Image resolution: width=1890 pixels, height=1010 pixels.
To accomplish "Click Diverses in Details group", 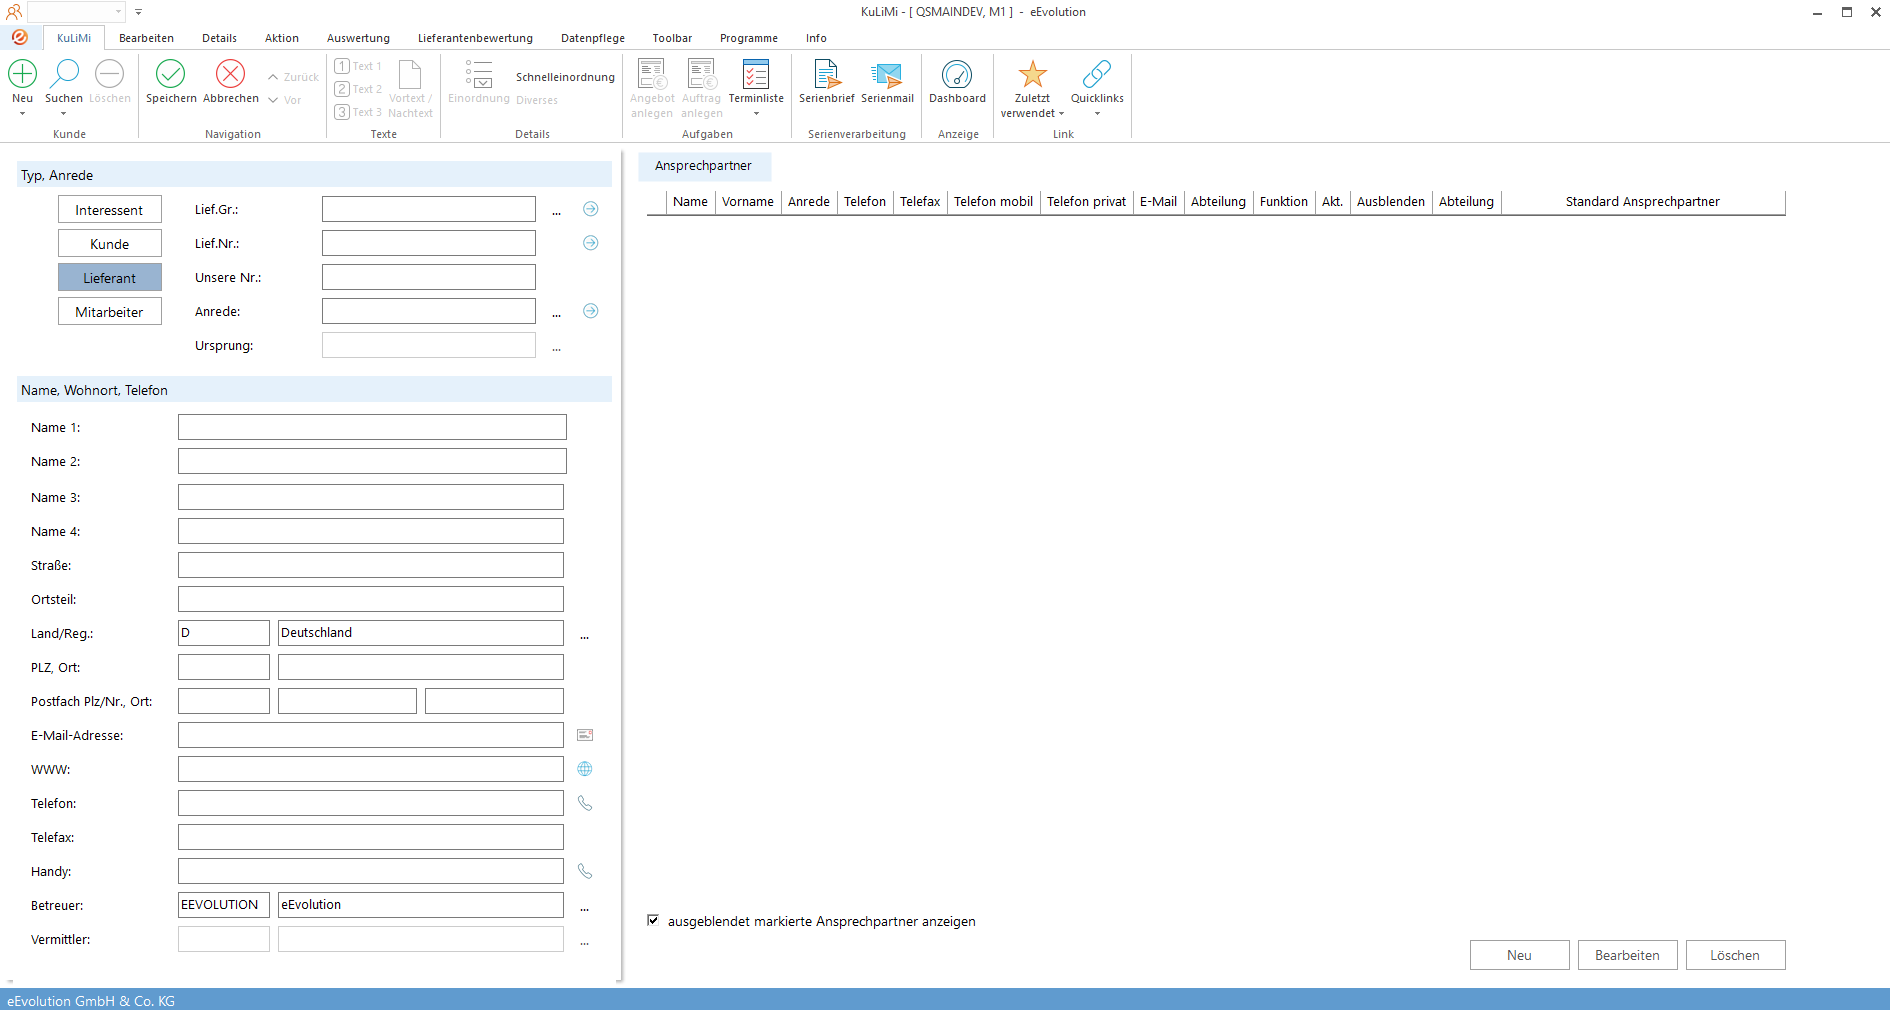I will pos(537,100).
